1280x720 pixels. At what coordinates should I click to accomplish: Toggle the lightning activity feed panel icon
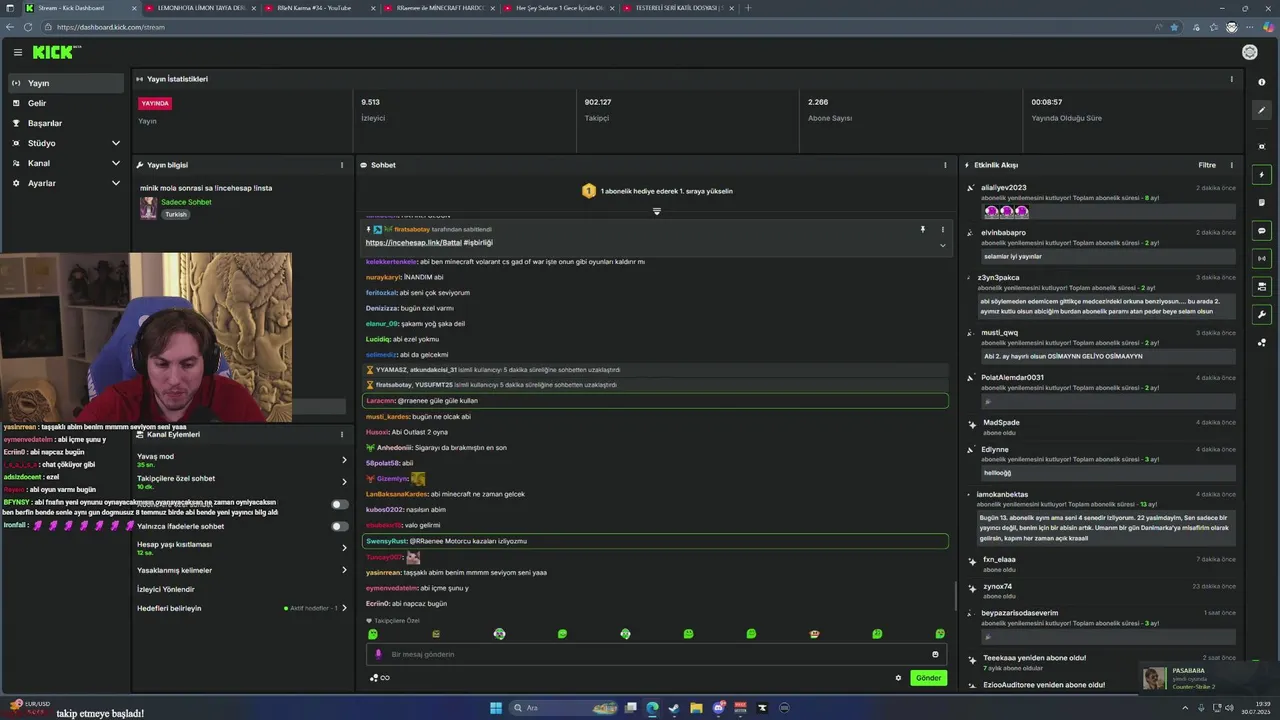click(1262, 175)
